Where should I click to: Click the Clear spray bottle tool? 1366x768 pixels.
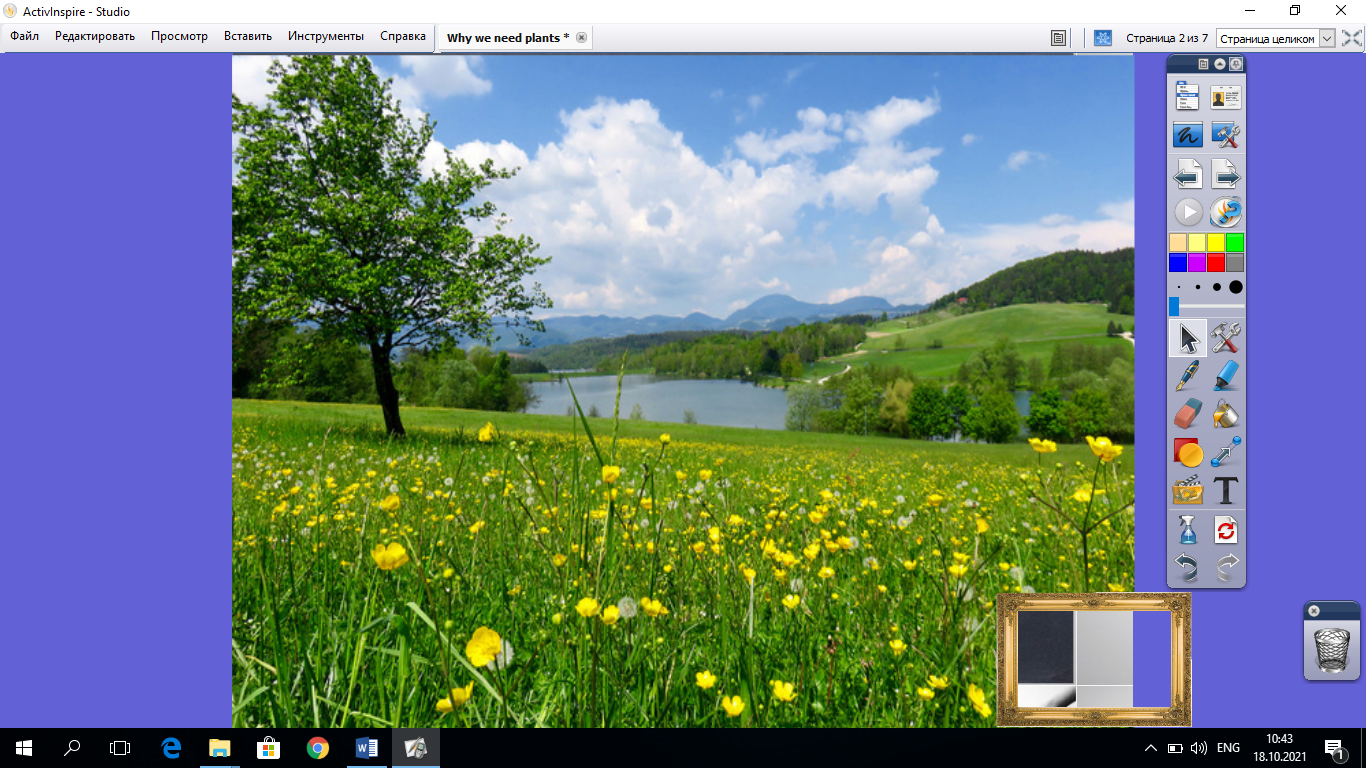[x=1187, y=529]
